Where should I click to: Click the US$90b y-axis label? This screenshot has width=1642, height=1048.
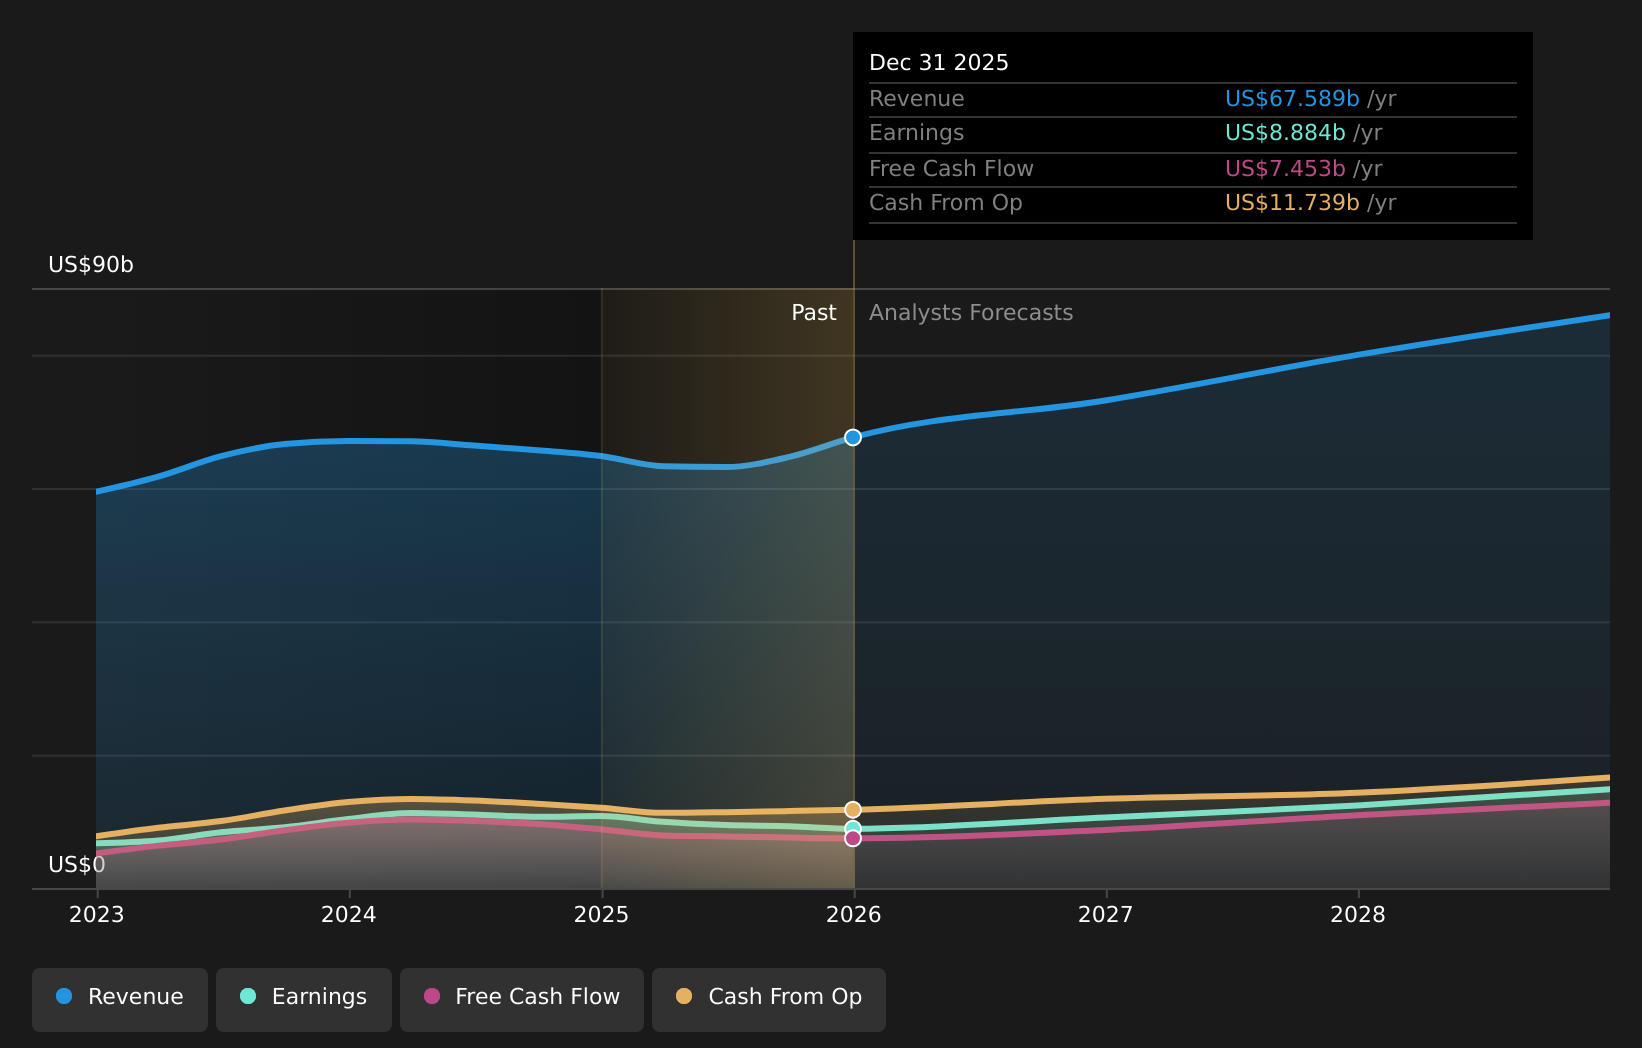(x=91, y=265)
